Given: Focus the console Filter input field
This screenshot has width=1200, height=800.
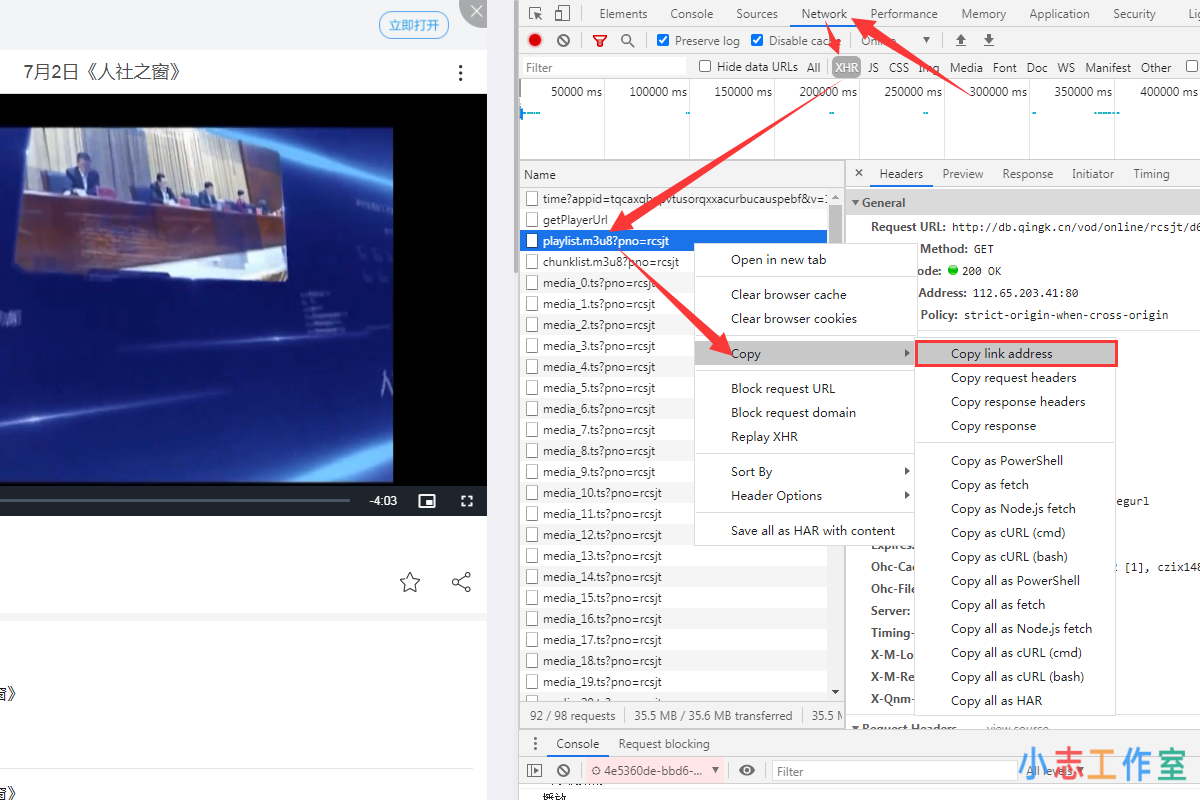Looking at the screenshot, I should tap(895, 771).
